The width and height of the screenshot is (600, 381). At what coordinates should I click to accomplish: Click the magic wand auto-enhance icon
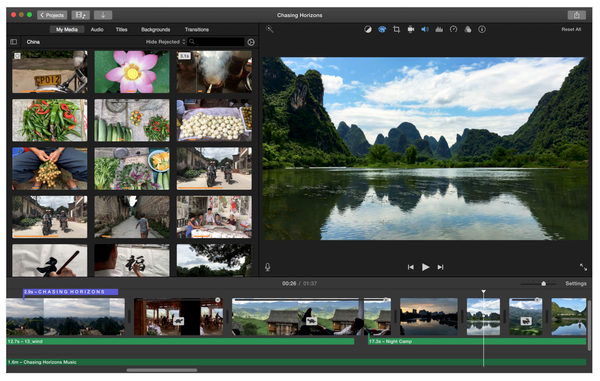269,29
